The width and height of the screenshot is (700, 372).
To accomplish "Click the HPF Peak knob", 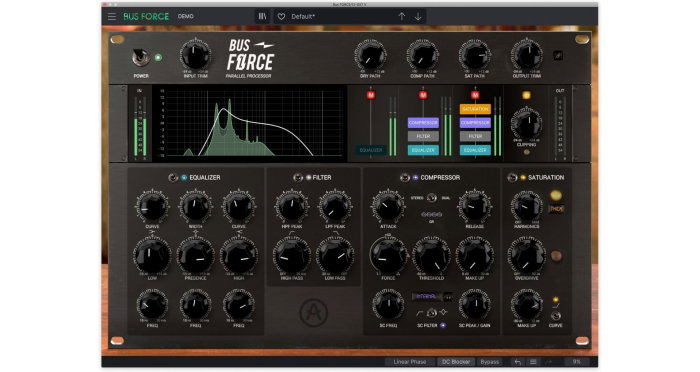I will (292, 206).
